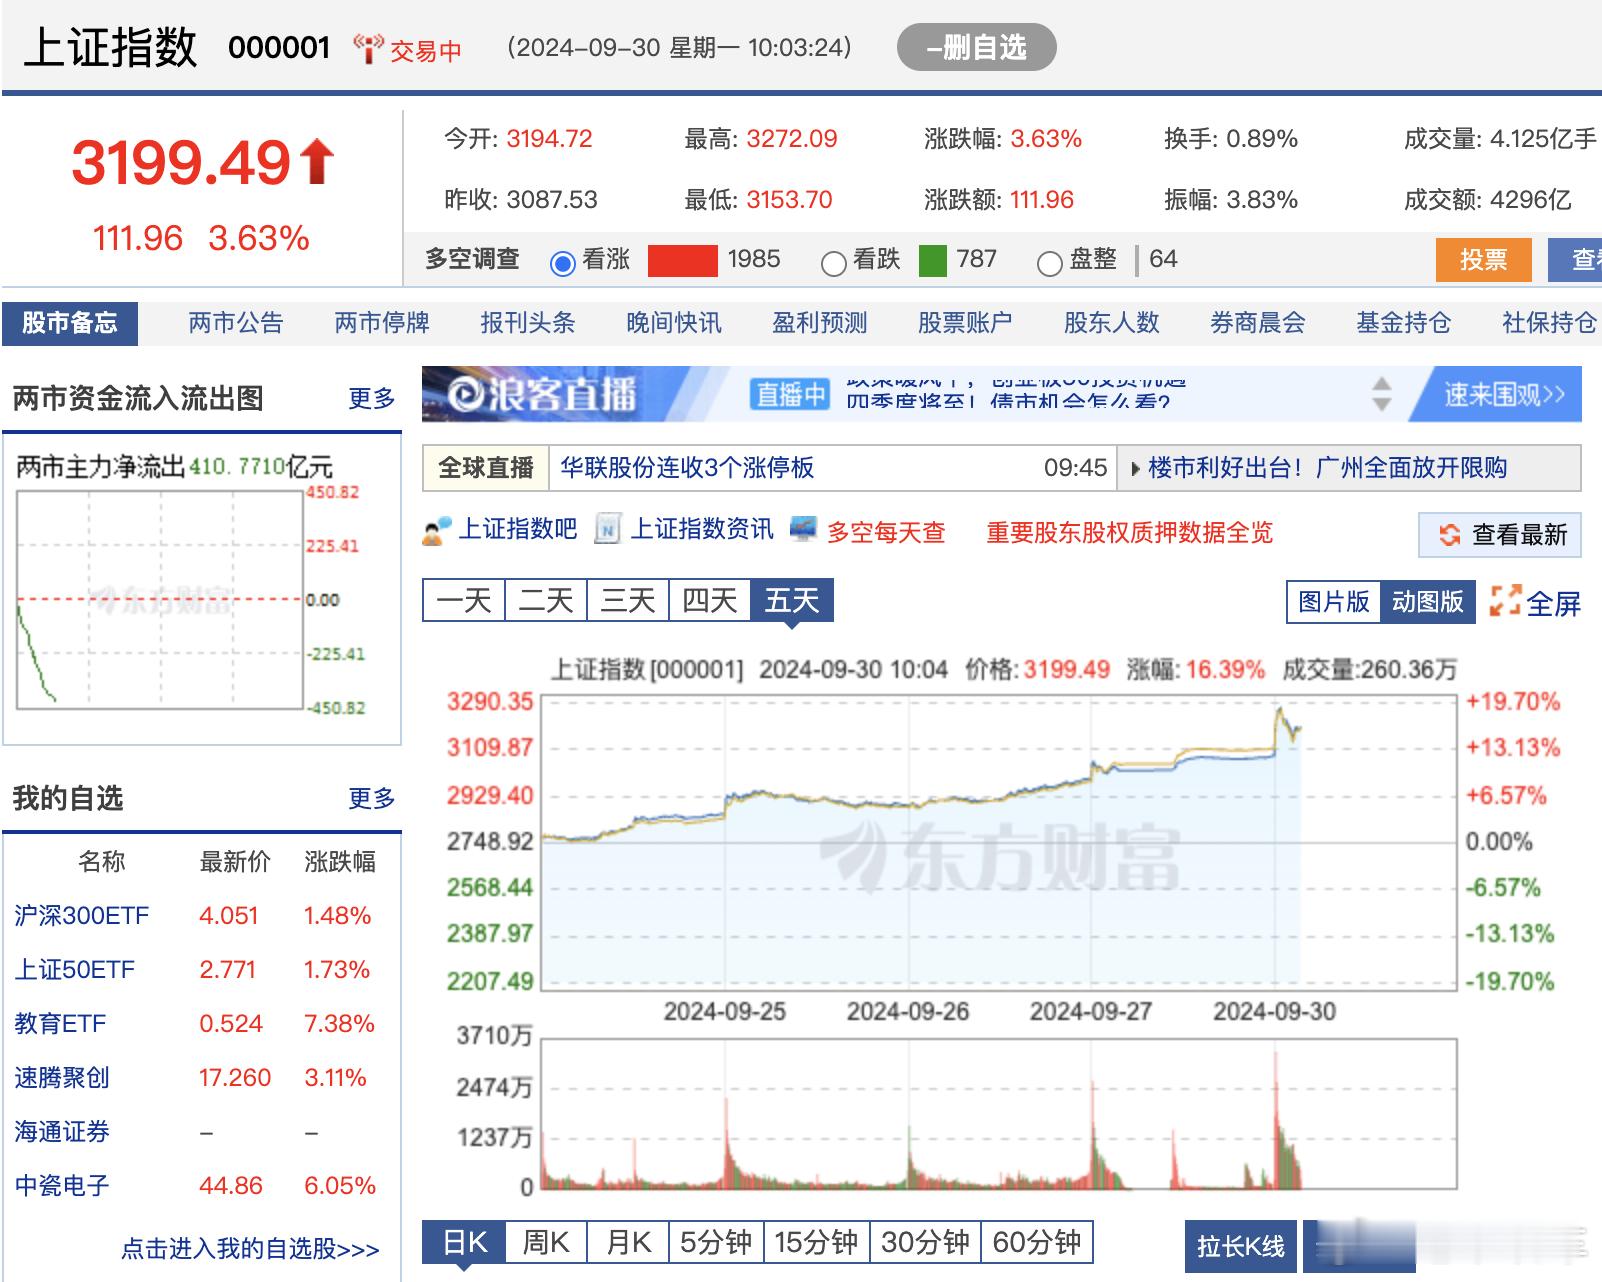1602x1282 pixels.
Task: Switch to 周K chart tab
Action: pos(546,1242)
